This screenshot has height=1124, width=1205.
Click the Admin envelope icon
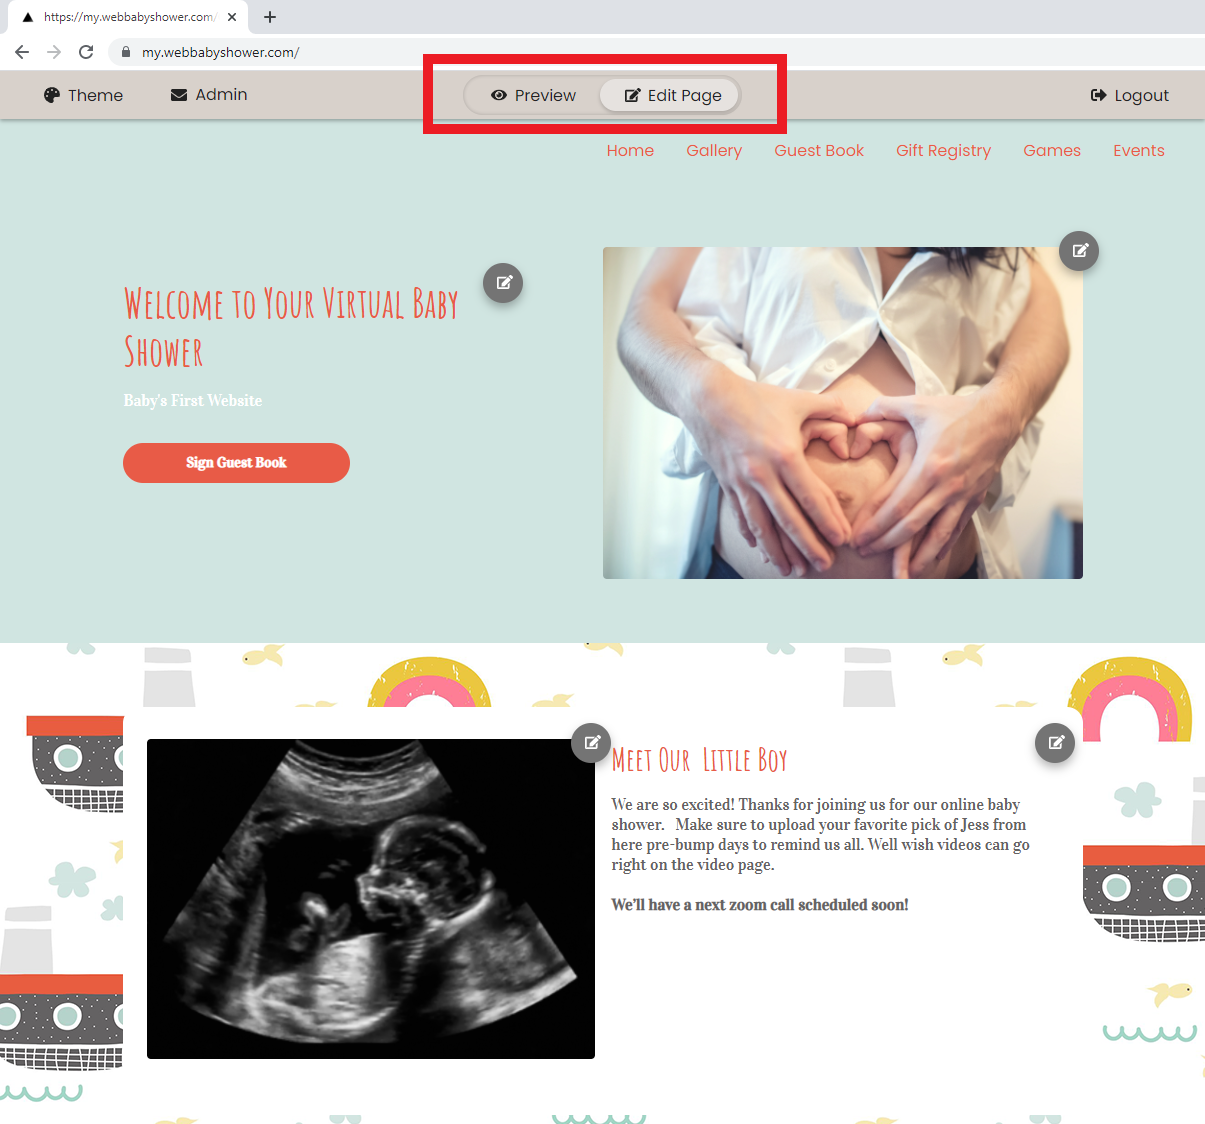pos(179,95)
